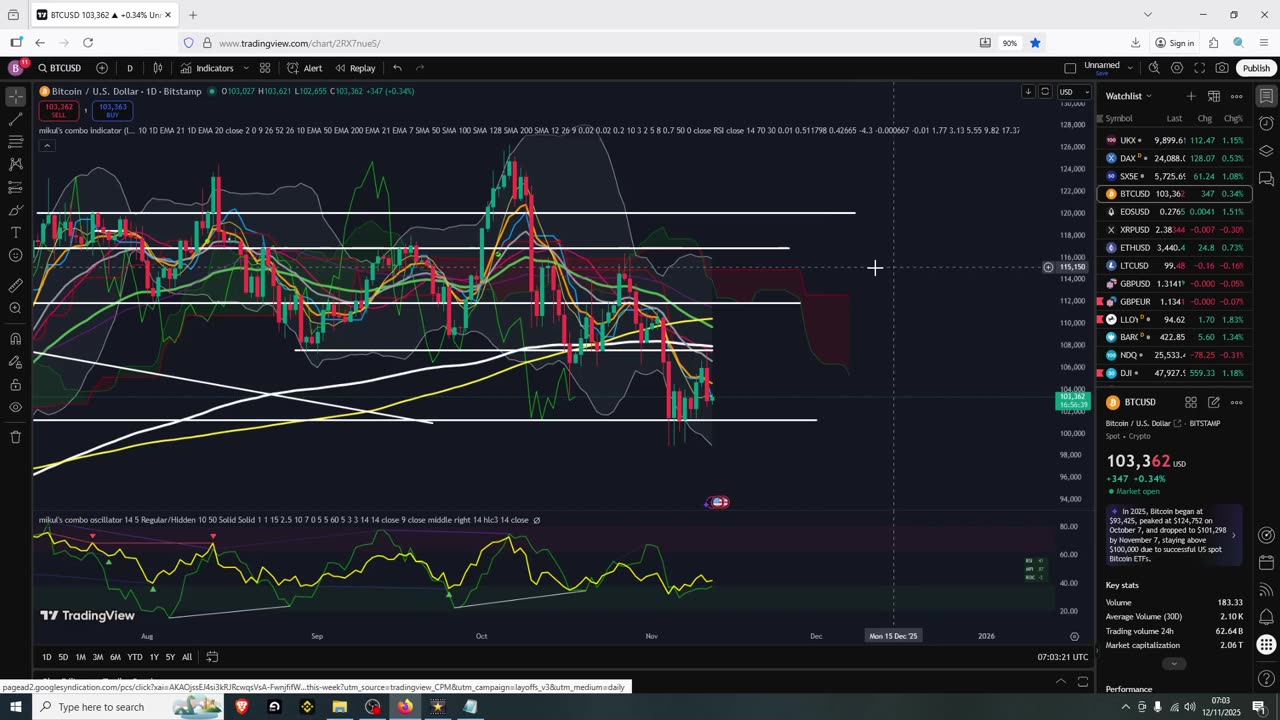Viewport: 1280px width, 720px height.
Task: Open alerts panel in right sidebar
Action: pyautogui.click(x=1266, y=124)
